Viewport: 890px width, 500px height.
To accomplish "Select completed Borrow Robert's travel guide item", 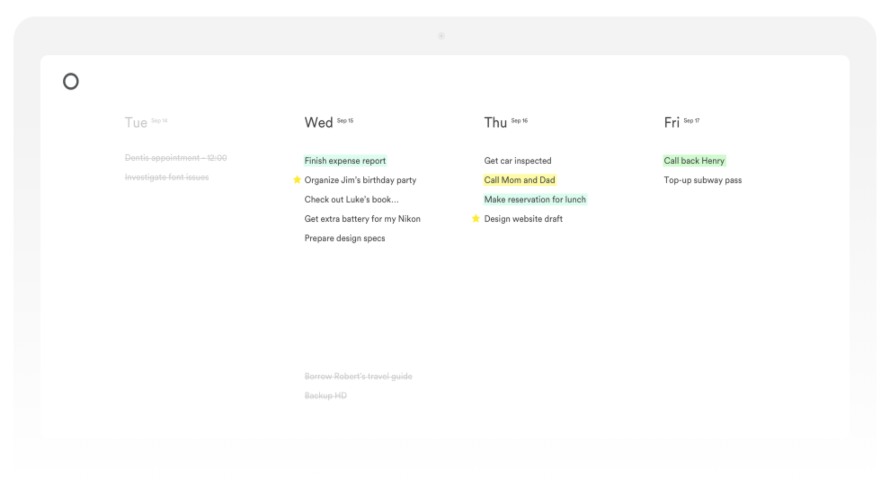I will (358, 377).
